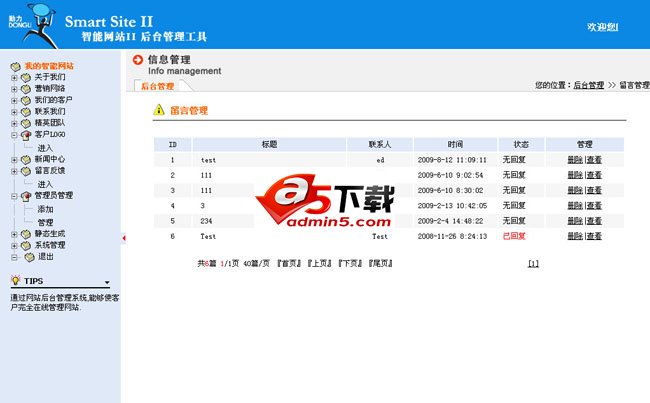
Task: Click the folder icon beside 静态生成
Action: (26, 234)
